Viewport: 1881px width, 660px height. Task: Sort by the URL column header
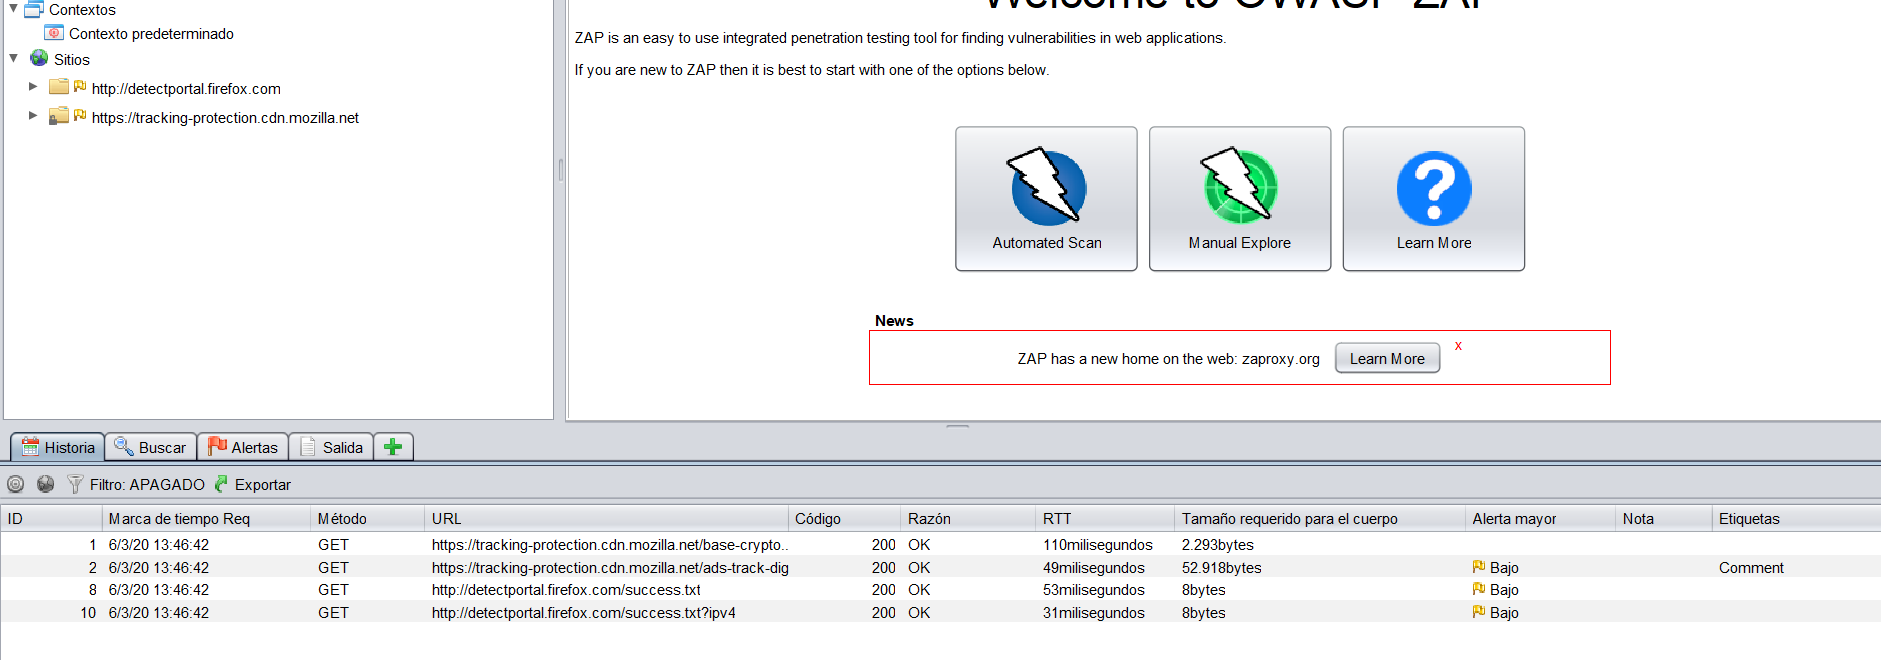pos(607,518)
